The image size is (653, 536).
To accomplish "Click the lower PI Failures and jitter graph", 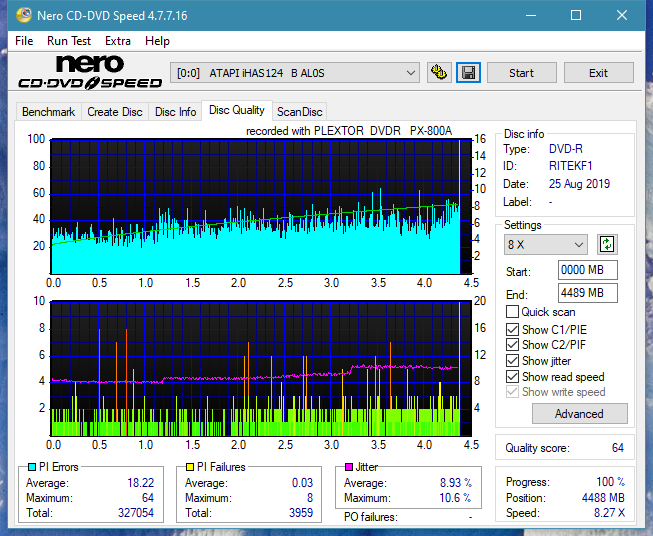I will coord(261,369).
